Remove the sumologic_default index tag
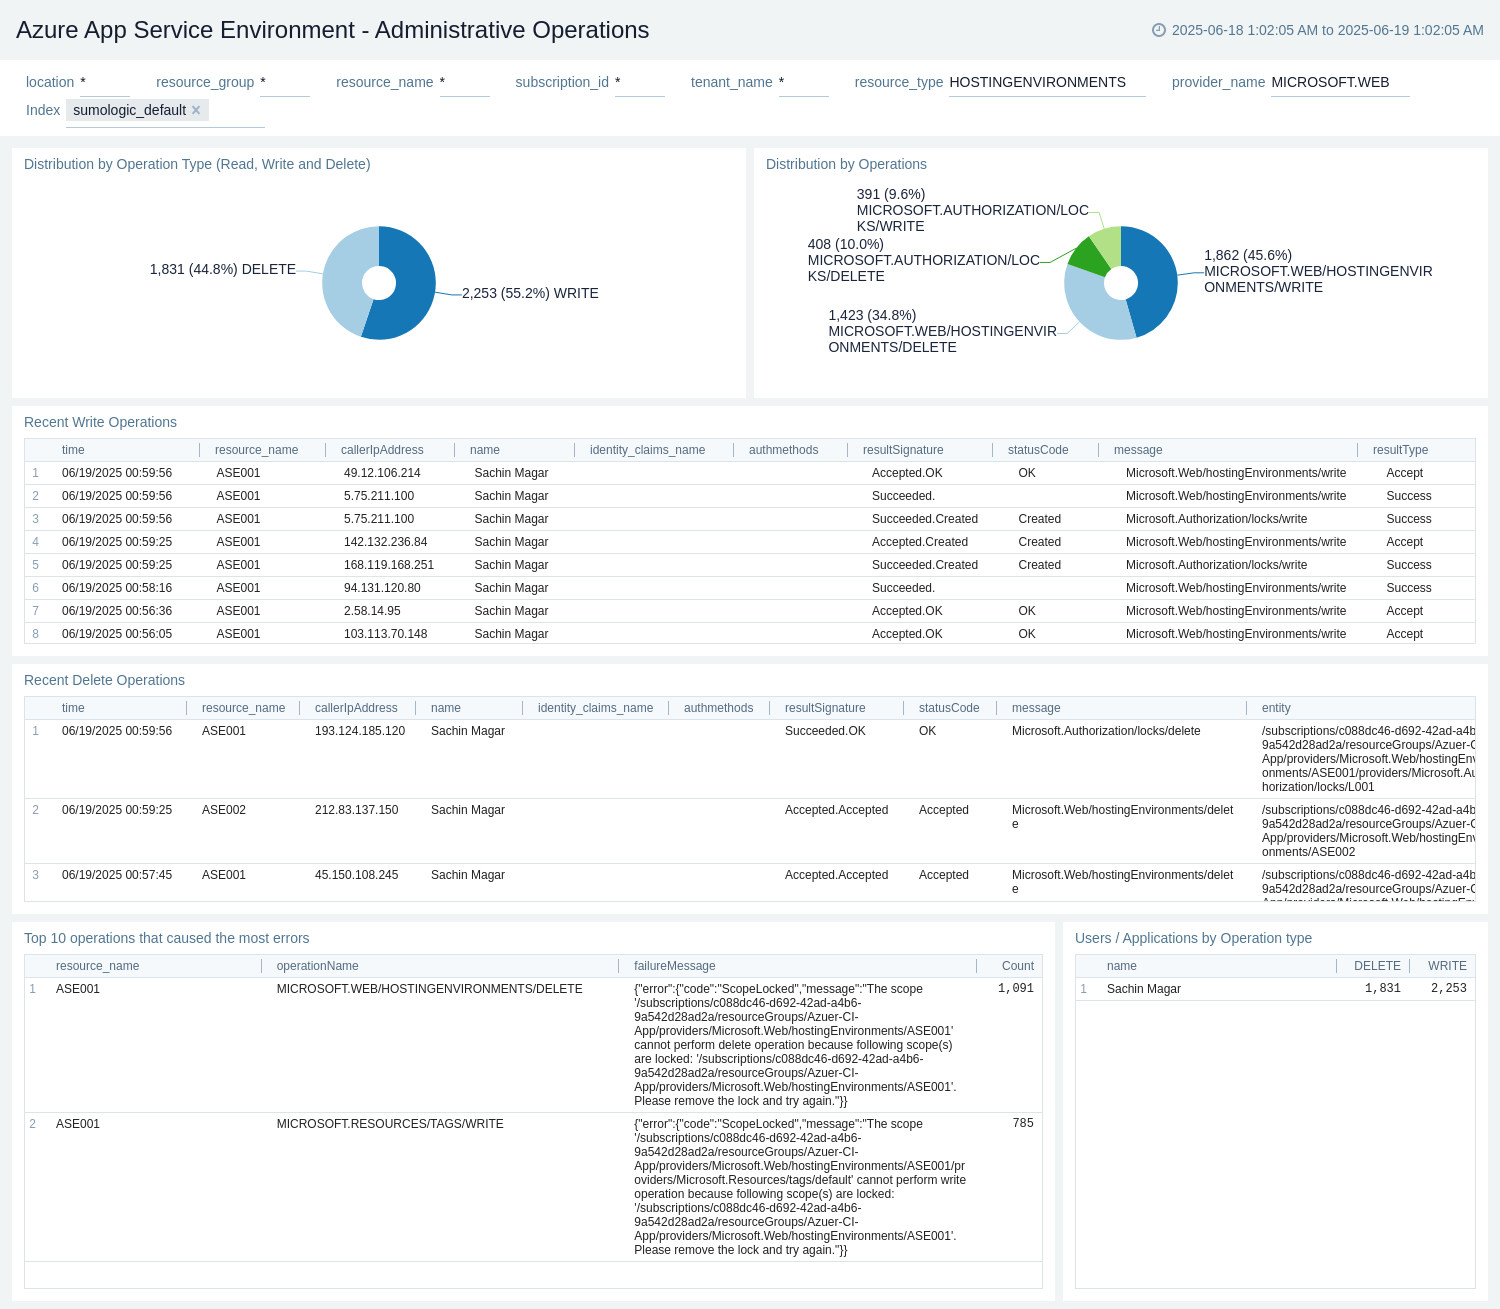 coord(196,110)
